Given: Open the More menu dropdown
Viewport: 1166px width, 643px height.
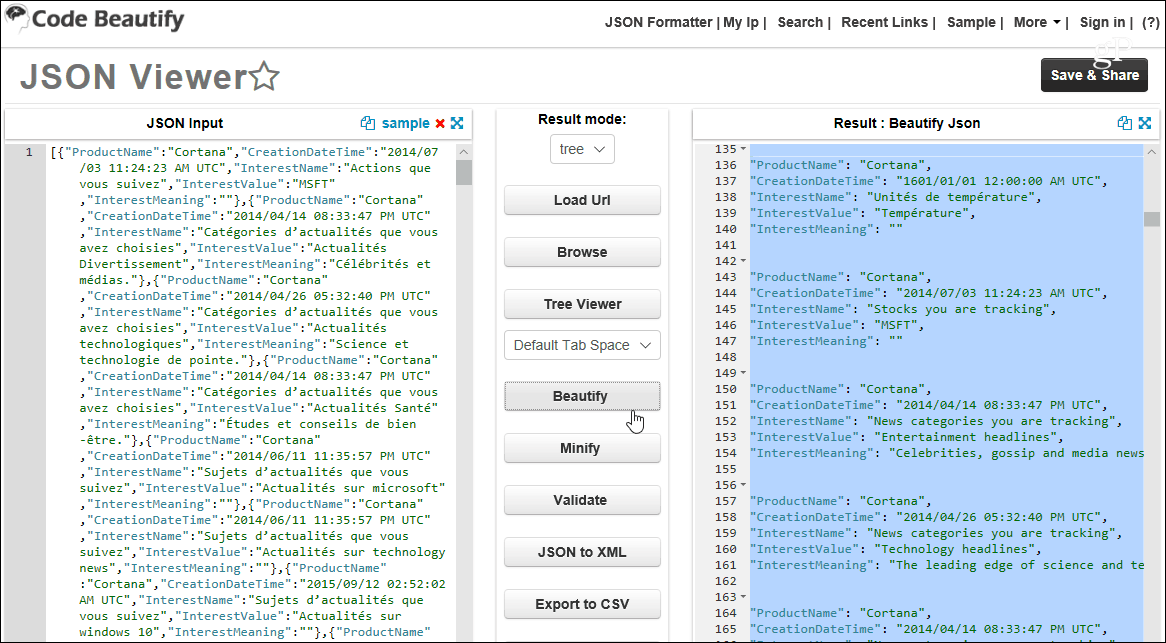Looking at the screenshot, I should (1037, 22).
